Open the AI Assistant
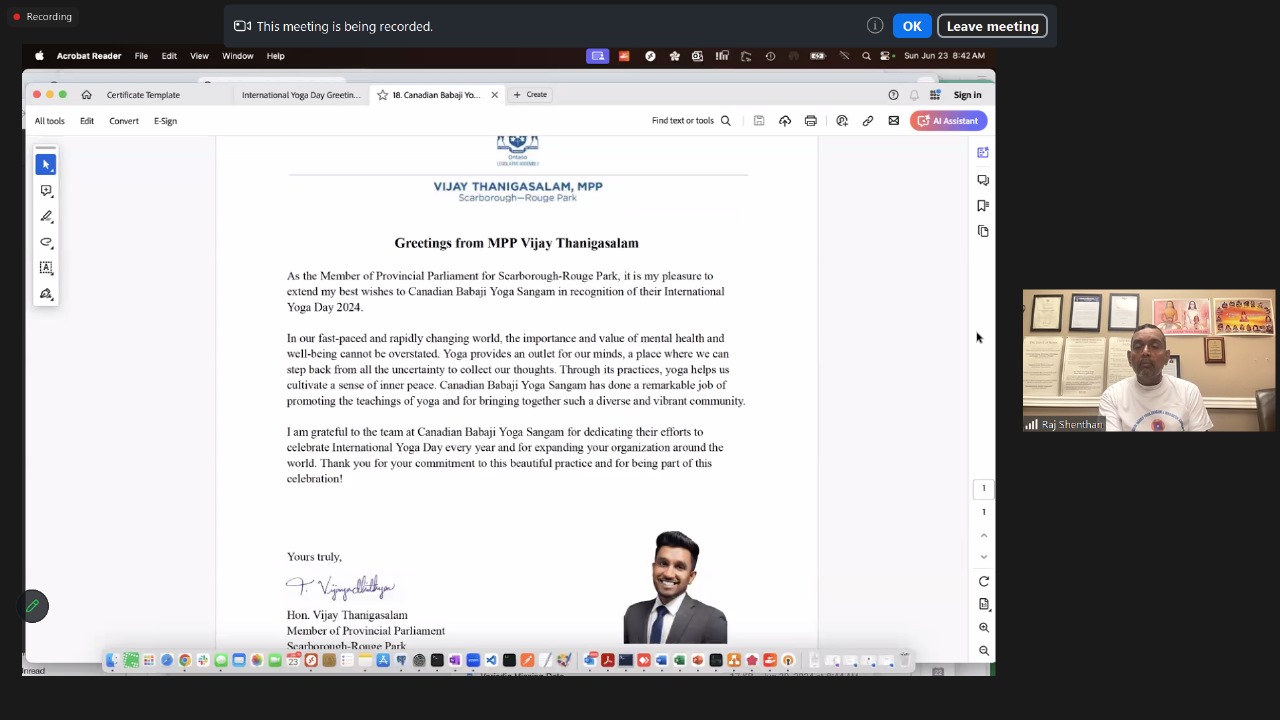 coord(948,121)
